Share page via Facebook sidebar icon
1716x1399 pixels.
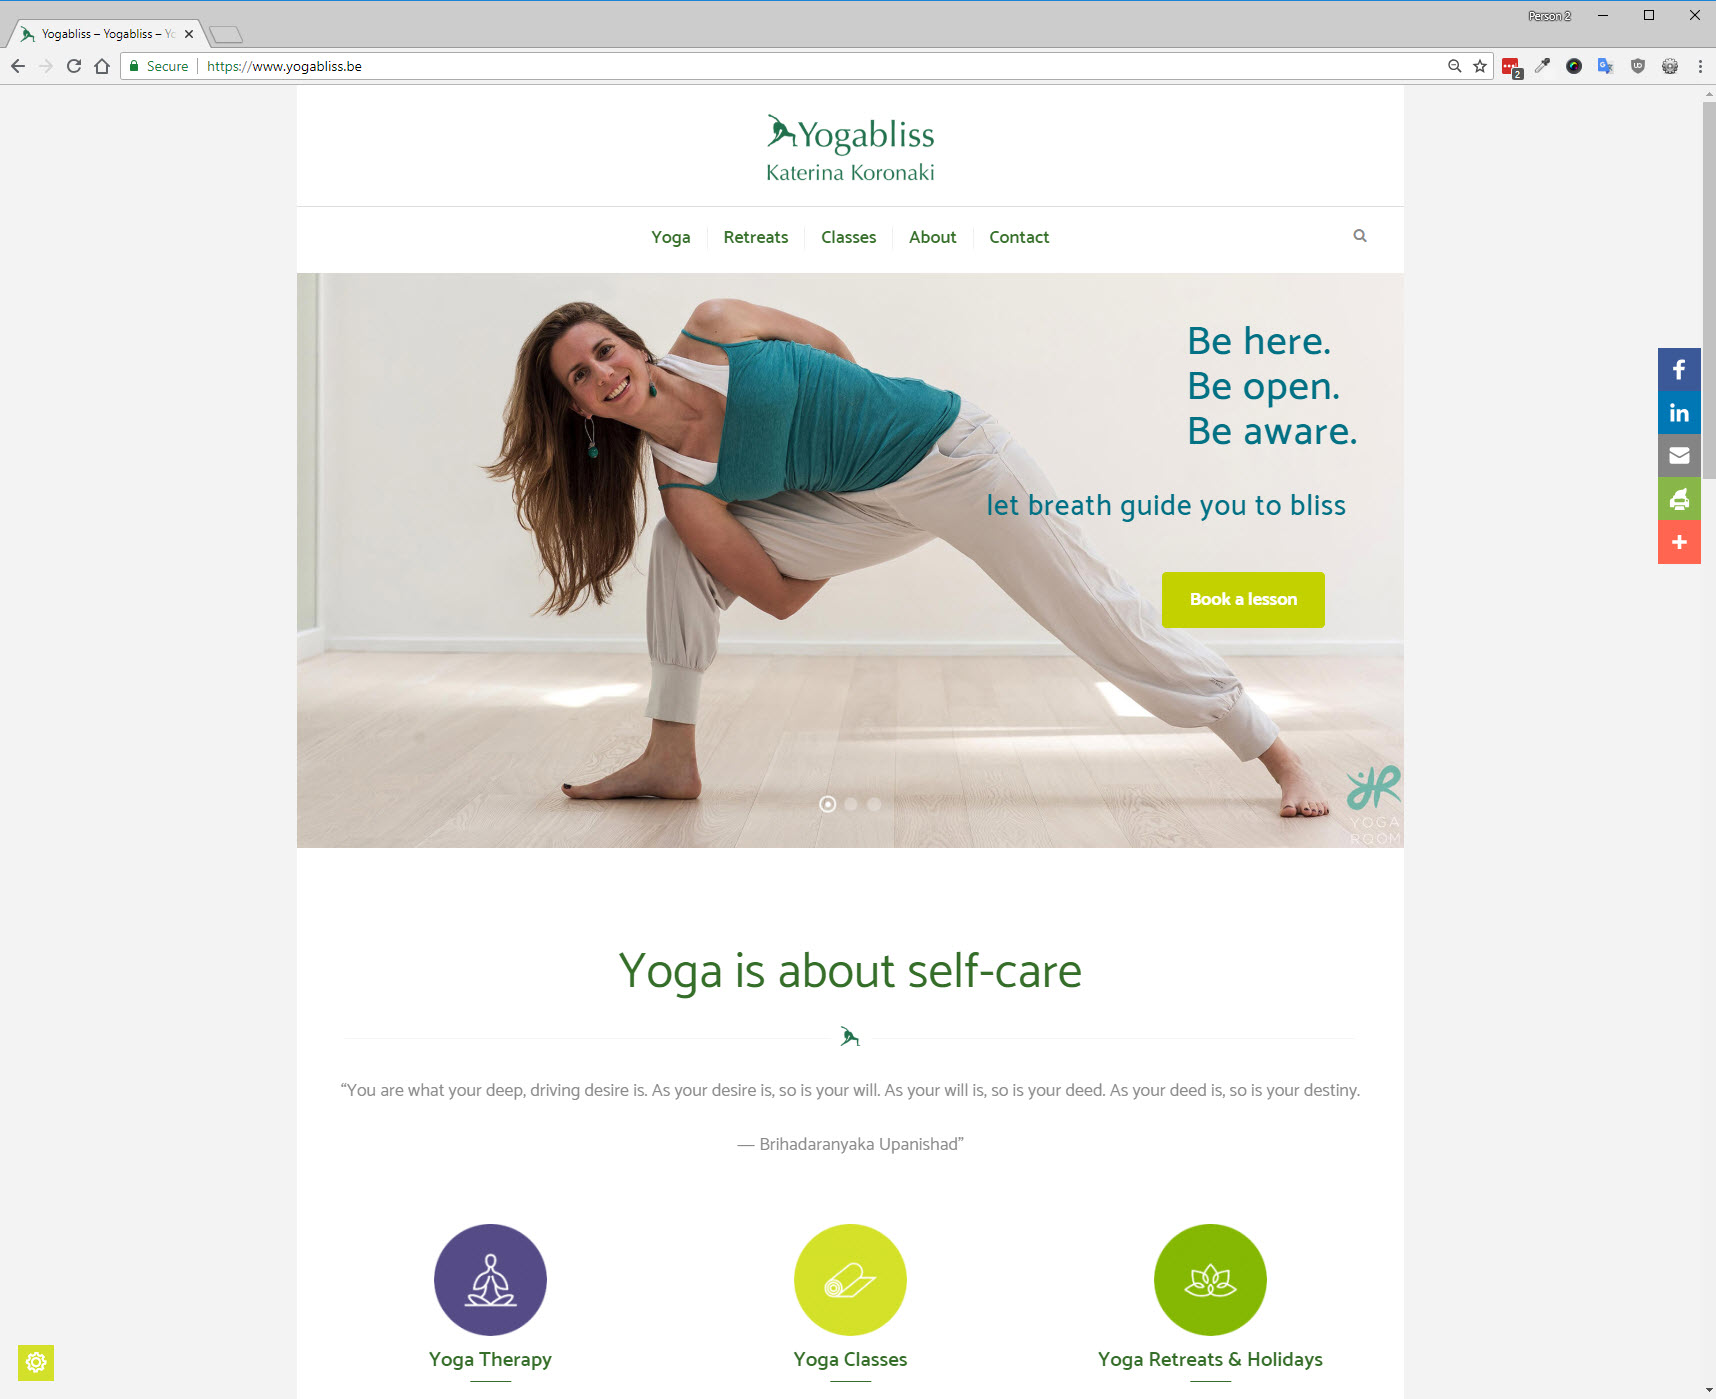tap(1679, 370)
